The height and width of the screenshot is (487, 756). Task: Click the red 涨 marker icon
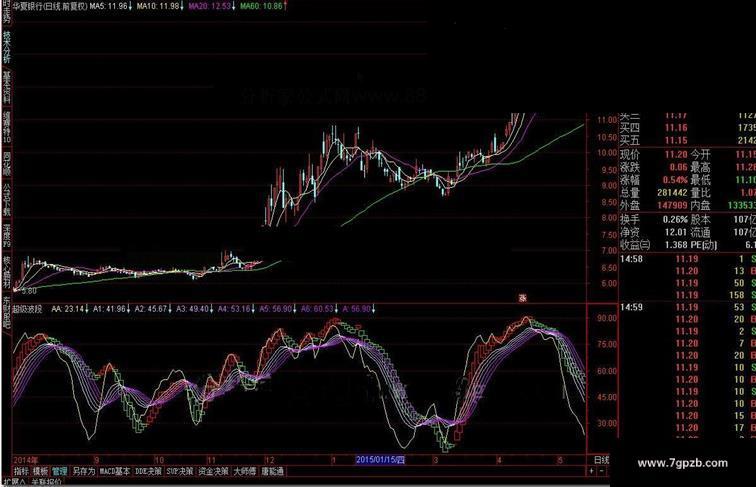pos(522,298)
